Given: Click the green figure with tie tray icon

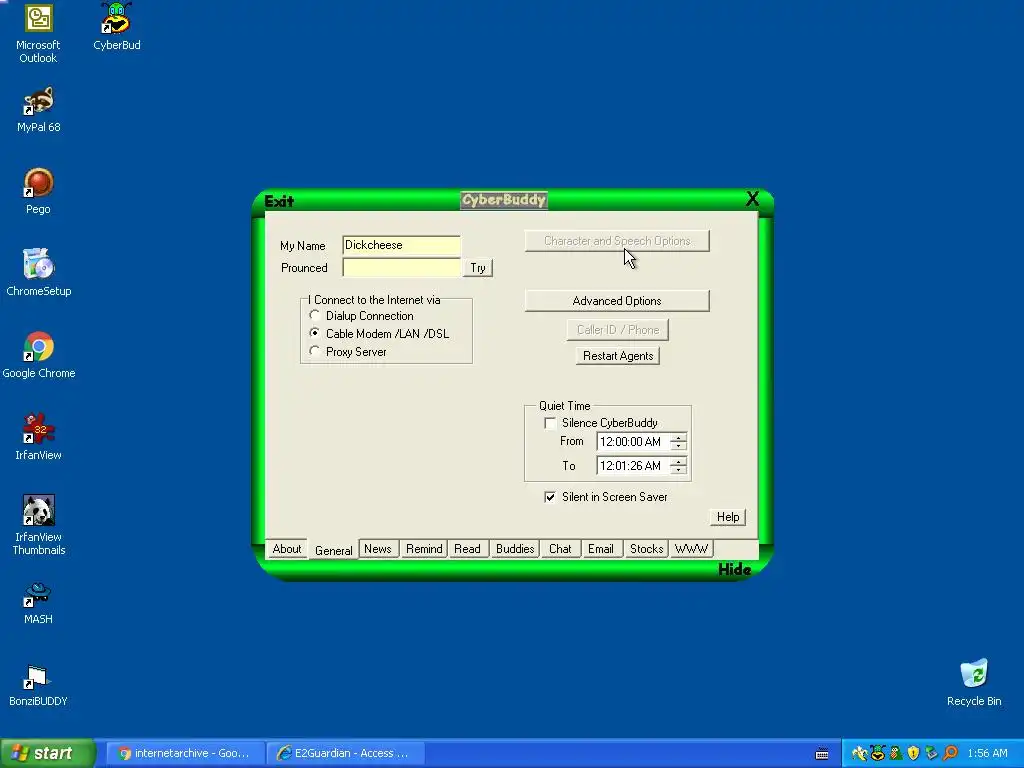Looking at the screenshot, I should (895, 754).
